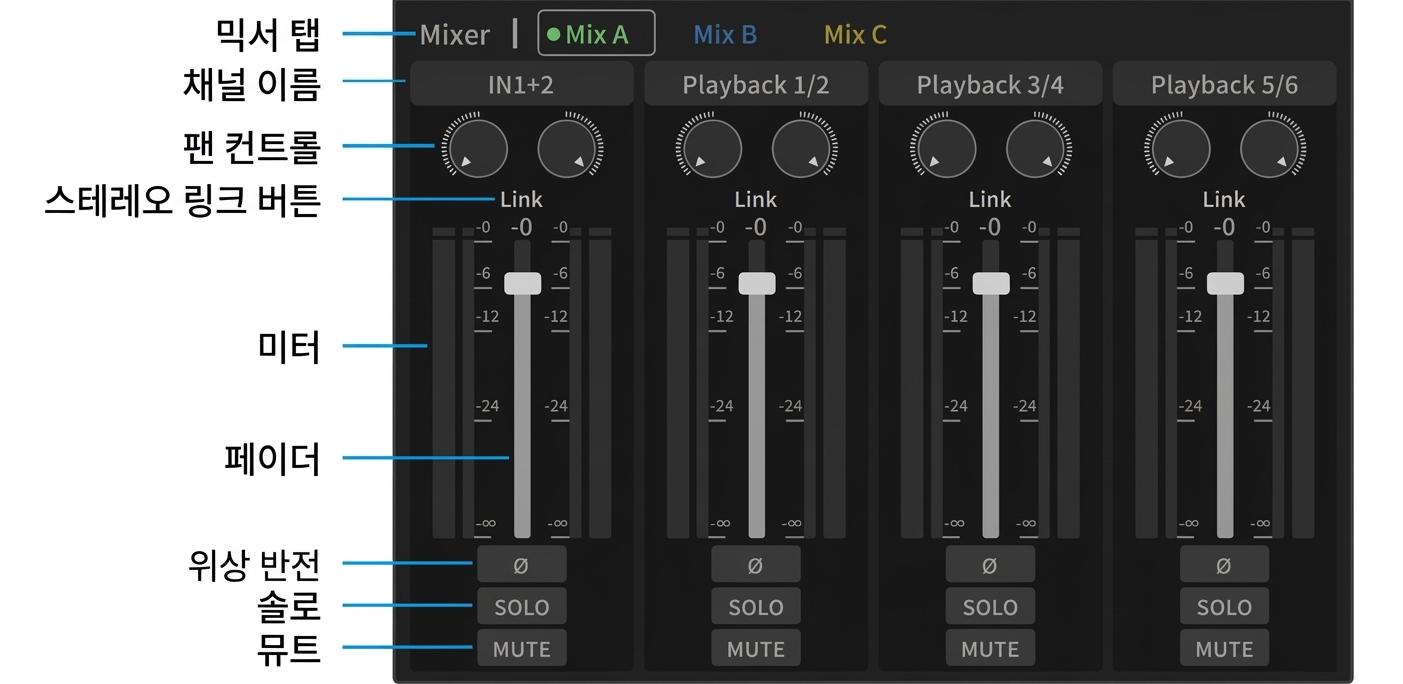1403x684 pixels.
Task: Enable phase invert on Playback 5/6
Action: (x=1223, y=565)
